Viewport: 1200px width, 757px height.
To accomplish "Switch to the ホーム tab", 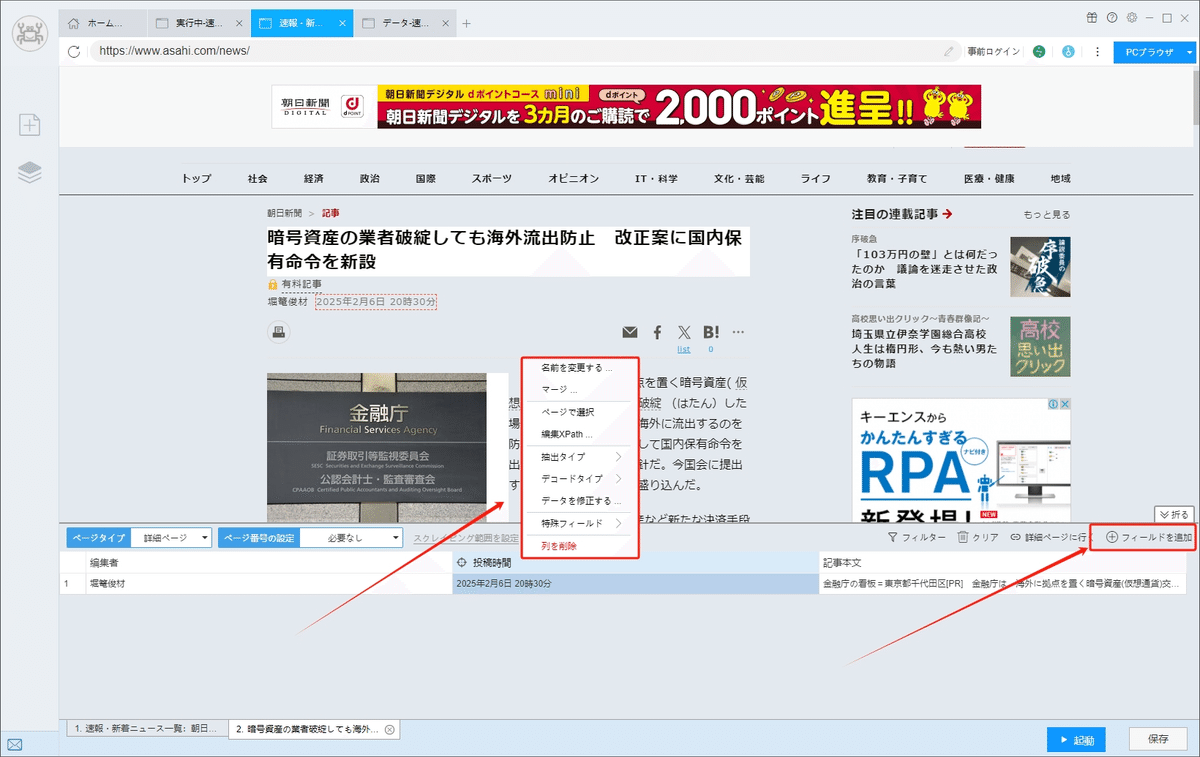I will [x=103, y=23].
